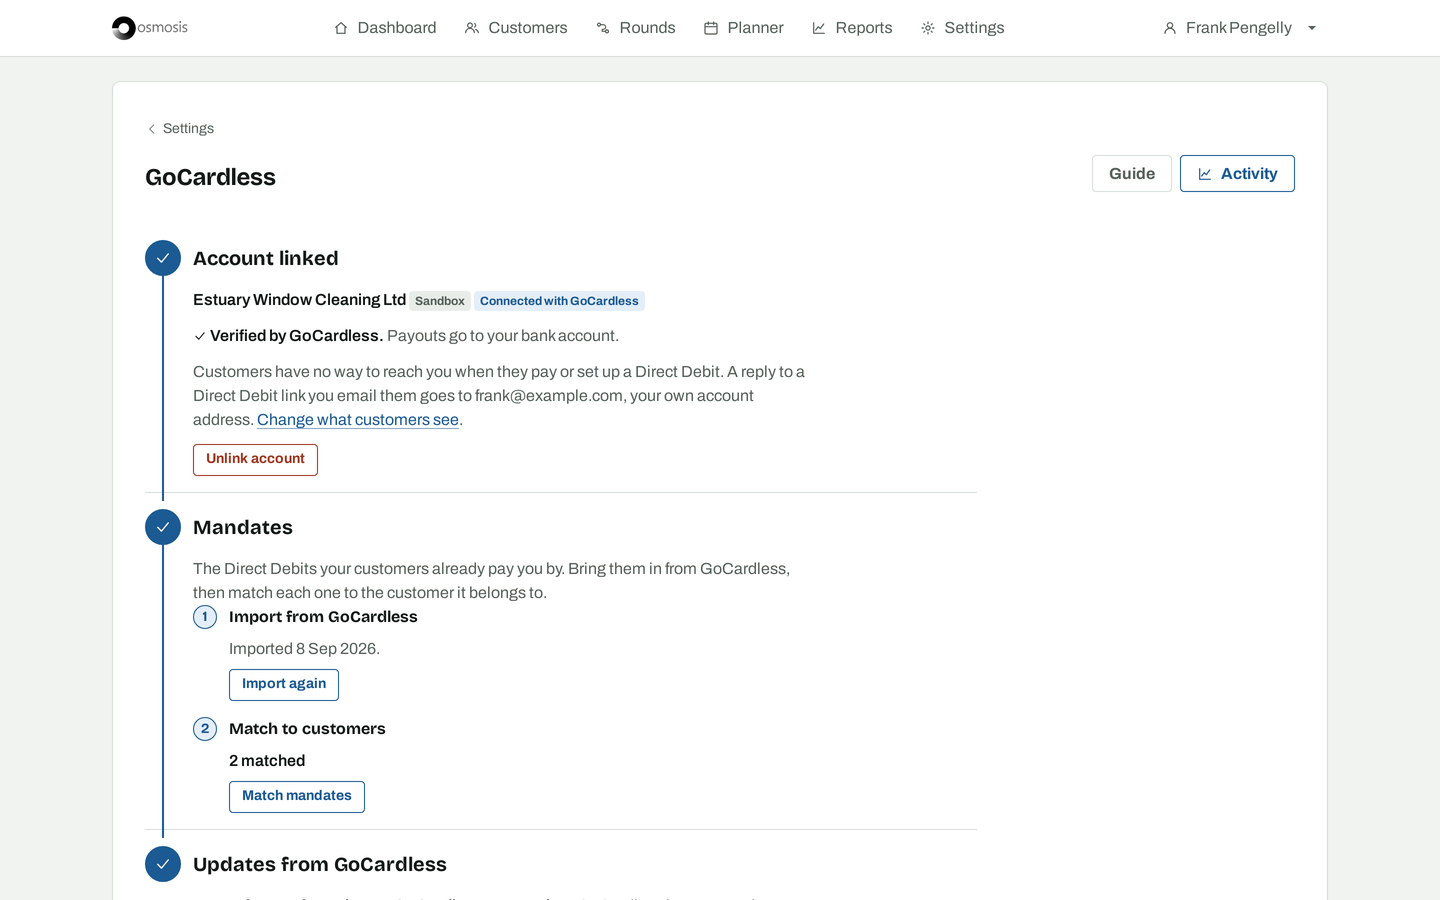Click the Import again button
Image resolution: width=1440 pixels, height=900 pixels.
pos(284,685)
